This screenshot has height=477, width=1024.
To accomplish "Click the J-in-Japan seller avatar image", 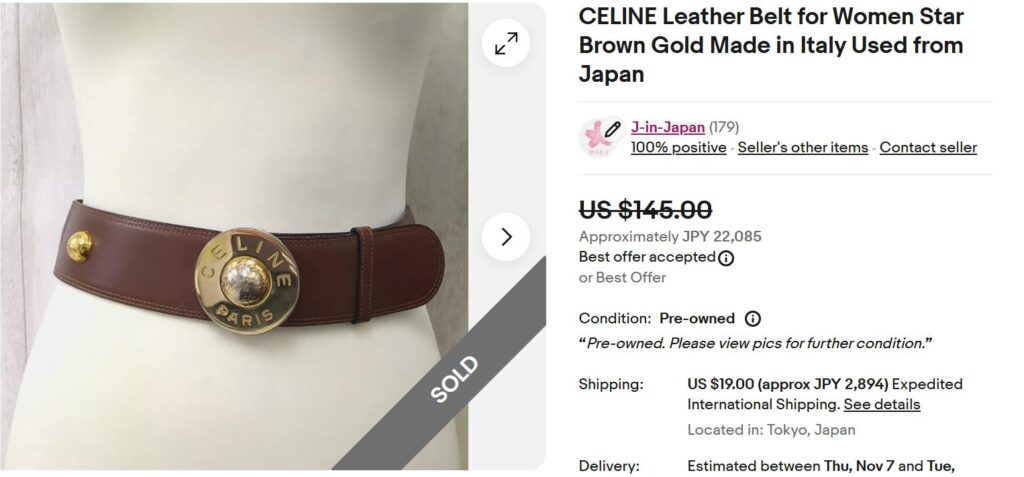I will point(598,138).
